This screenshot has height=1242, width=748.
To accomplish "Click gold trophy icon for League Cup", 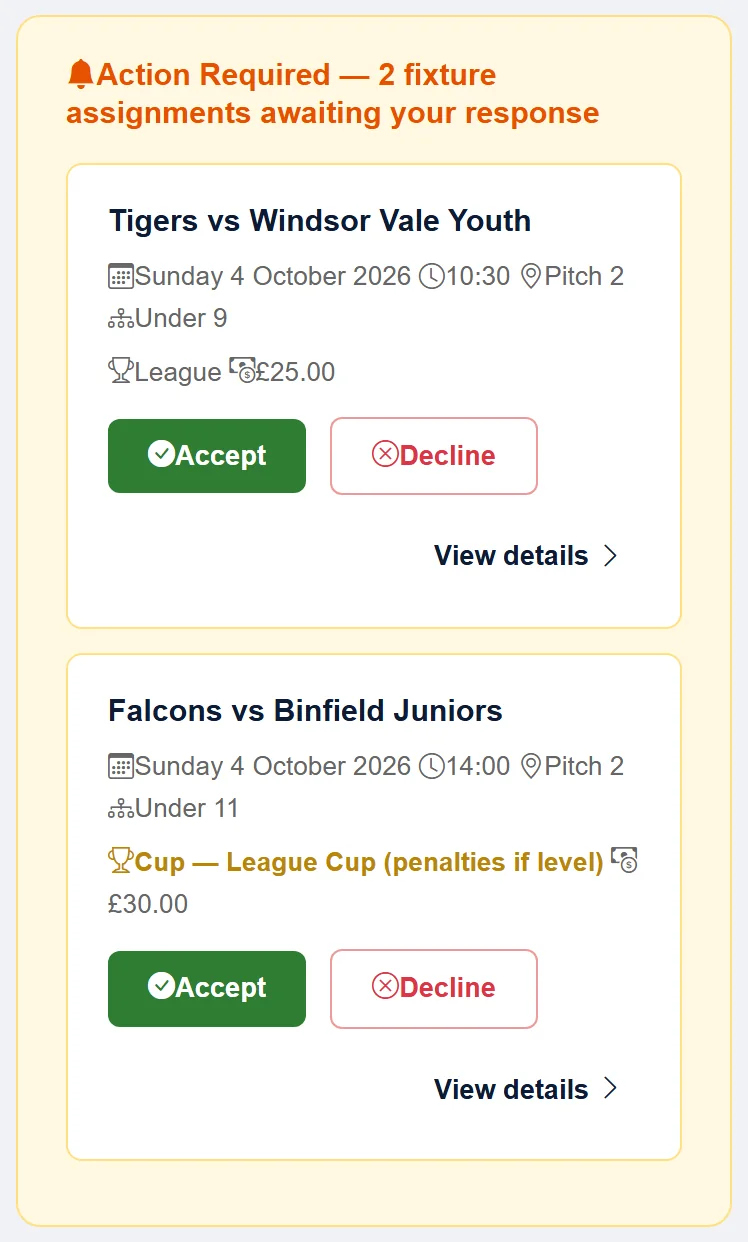I will (x=121, y=860).
